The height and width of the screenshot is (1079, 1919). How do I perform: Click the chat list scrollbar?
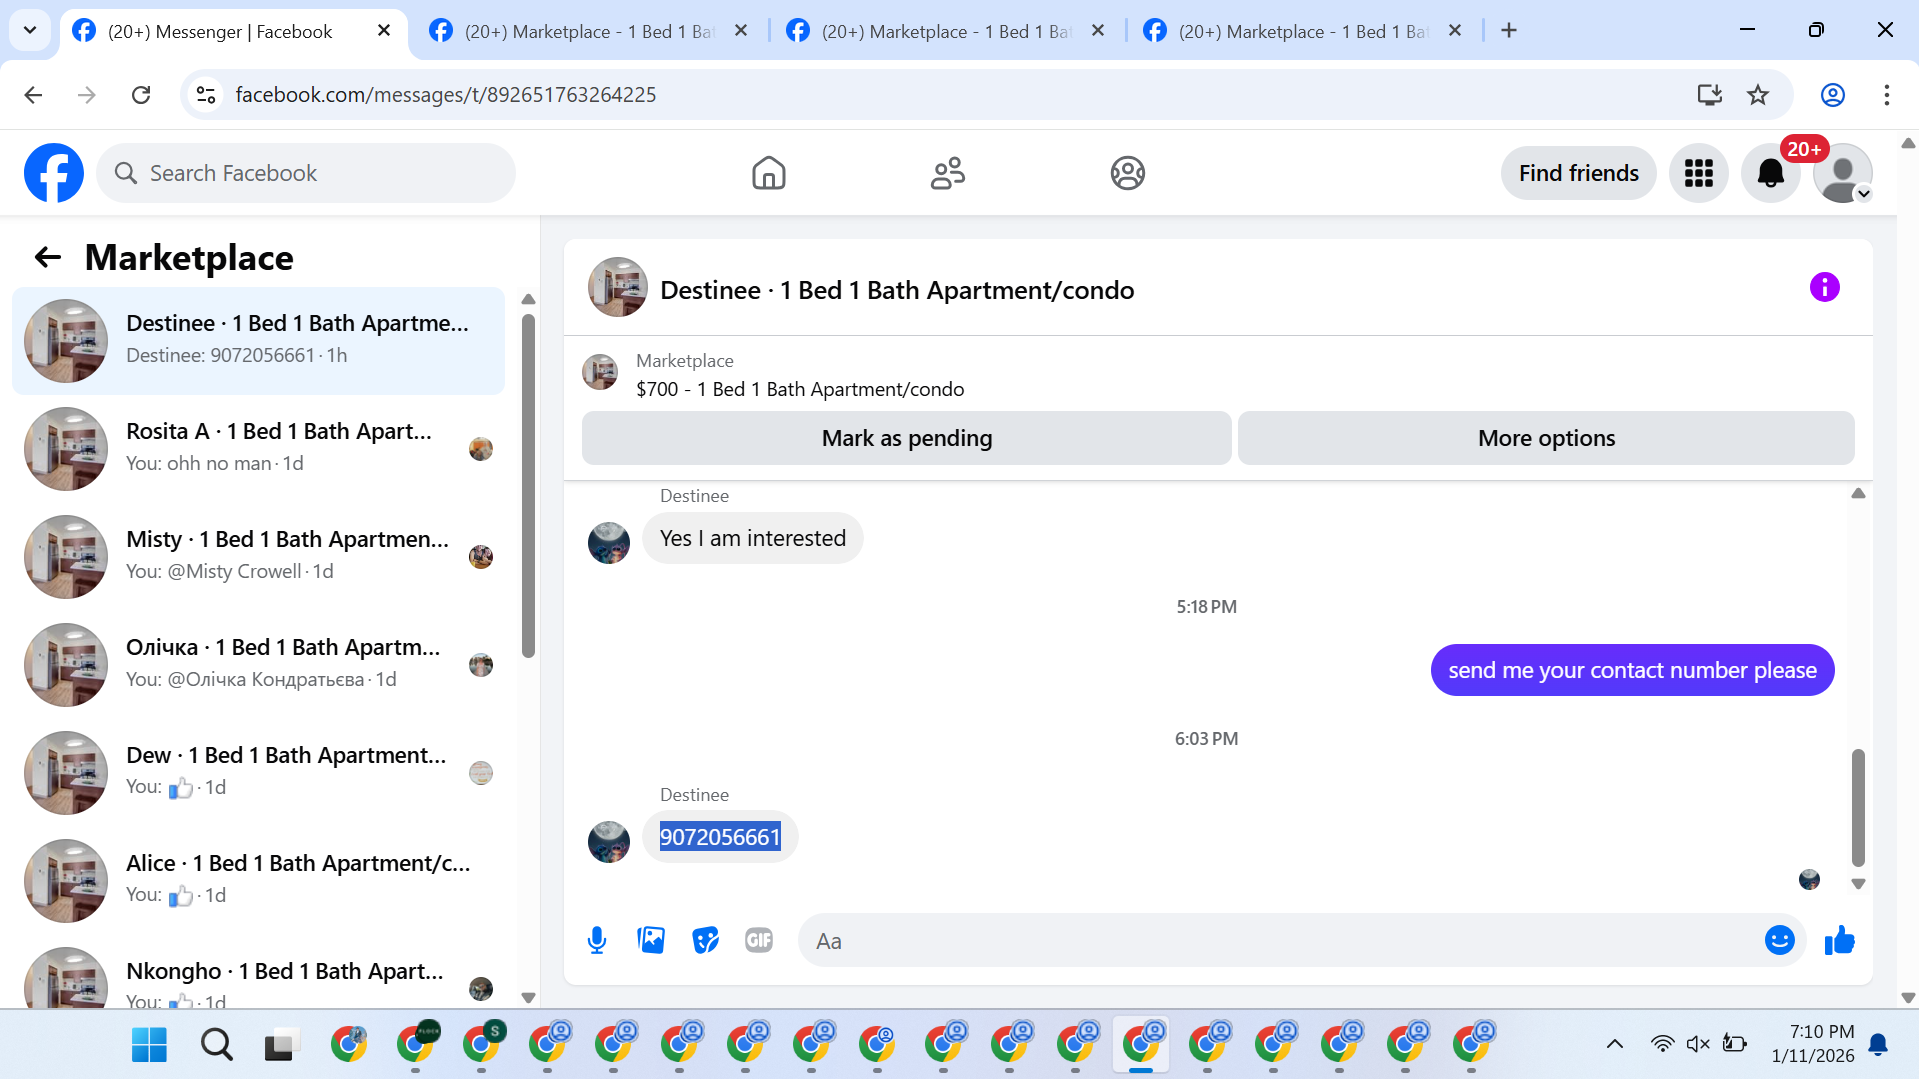(528, 486)
